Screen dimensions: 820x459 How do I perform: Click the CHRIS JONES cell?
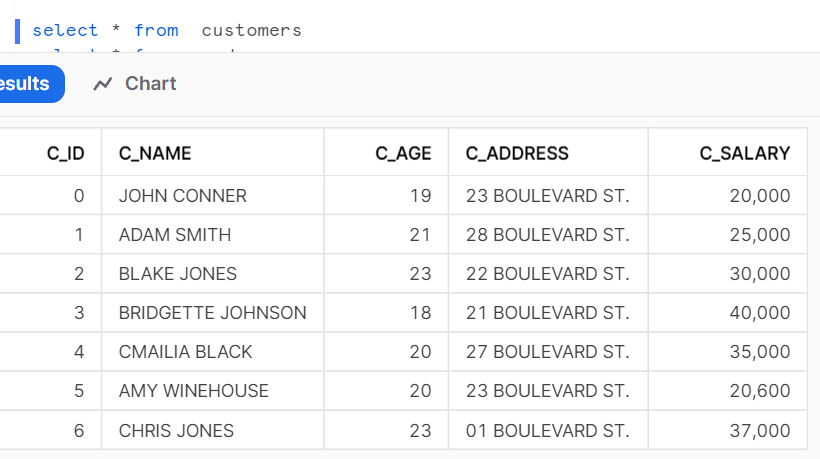(x=213, y=430)
